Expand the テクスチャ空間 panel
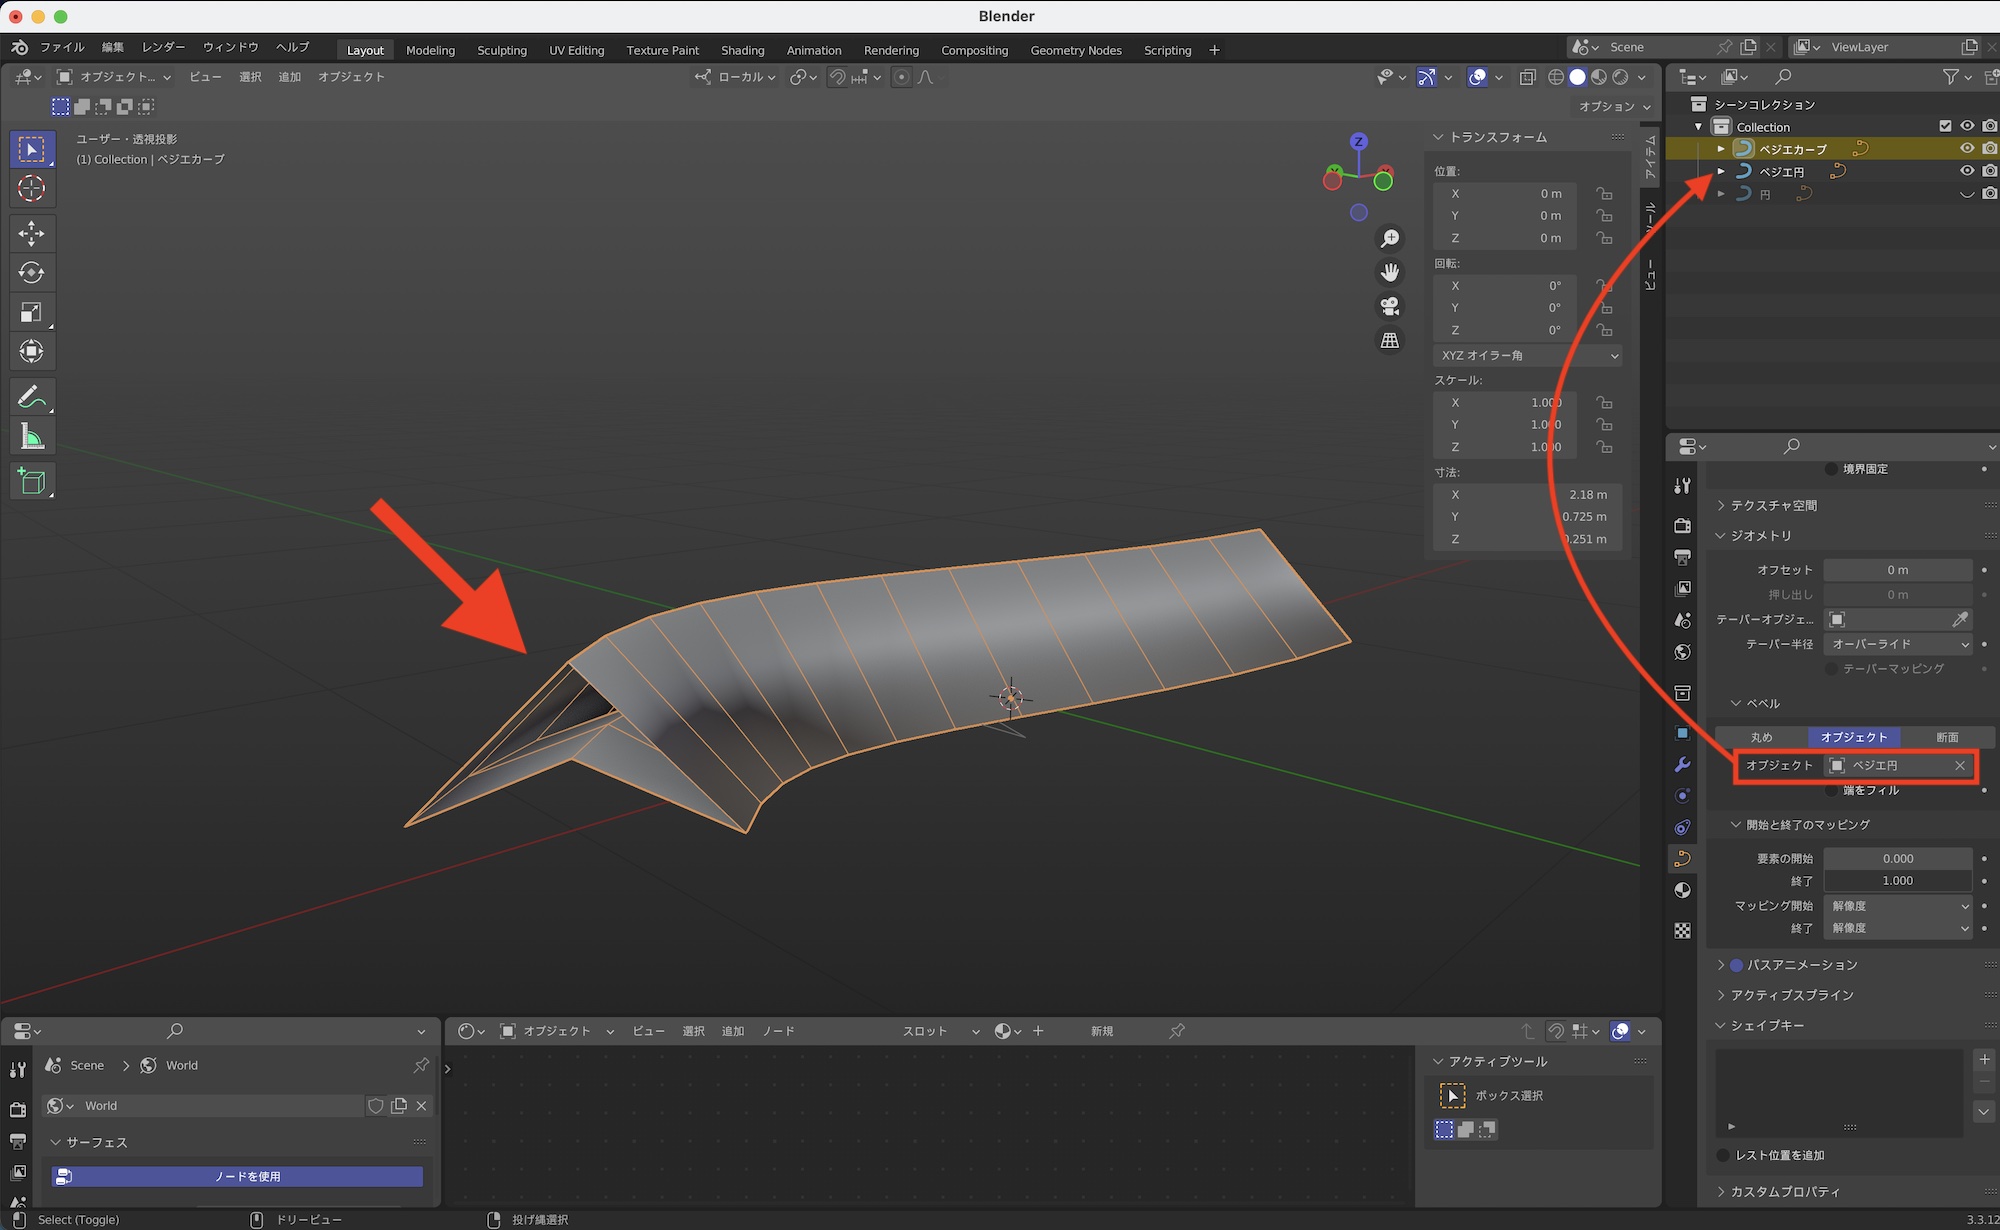2000x1230 pixels. (1773, 505)
